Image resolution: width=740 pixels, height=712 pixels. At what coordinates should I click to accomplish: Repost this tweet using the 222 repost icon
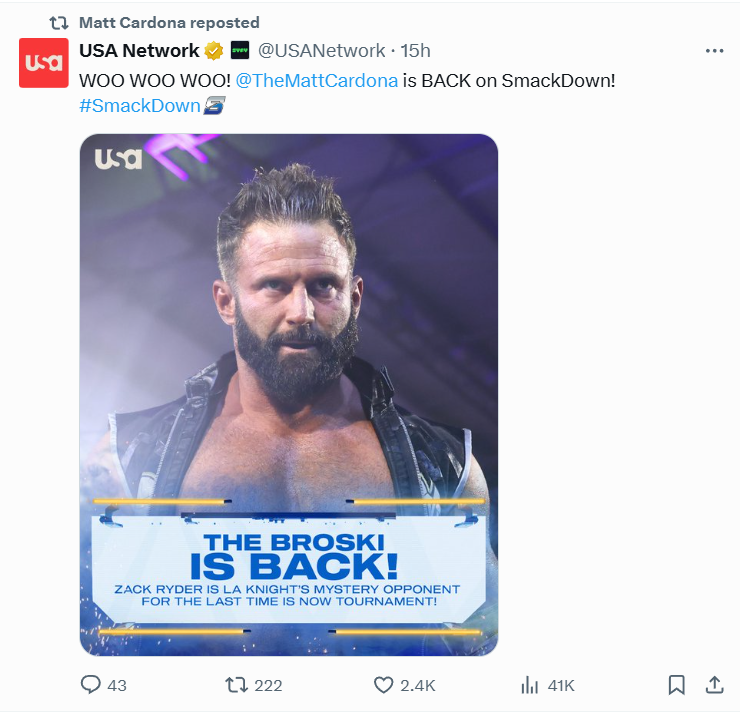pos(236,685)
